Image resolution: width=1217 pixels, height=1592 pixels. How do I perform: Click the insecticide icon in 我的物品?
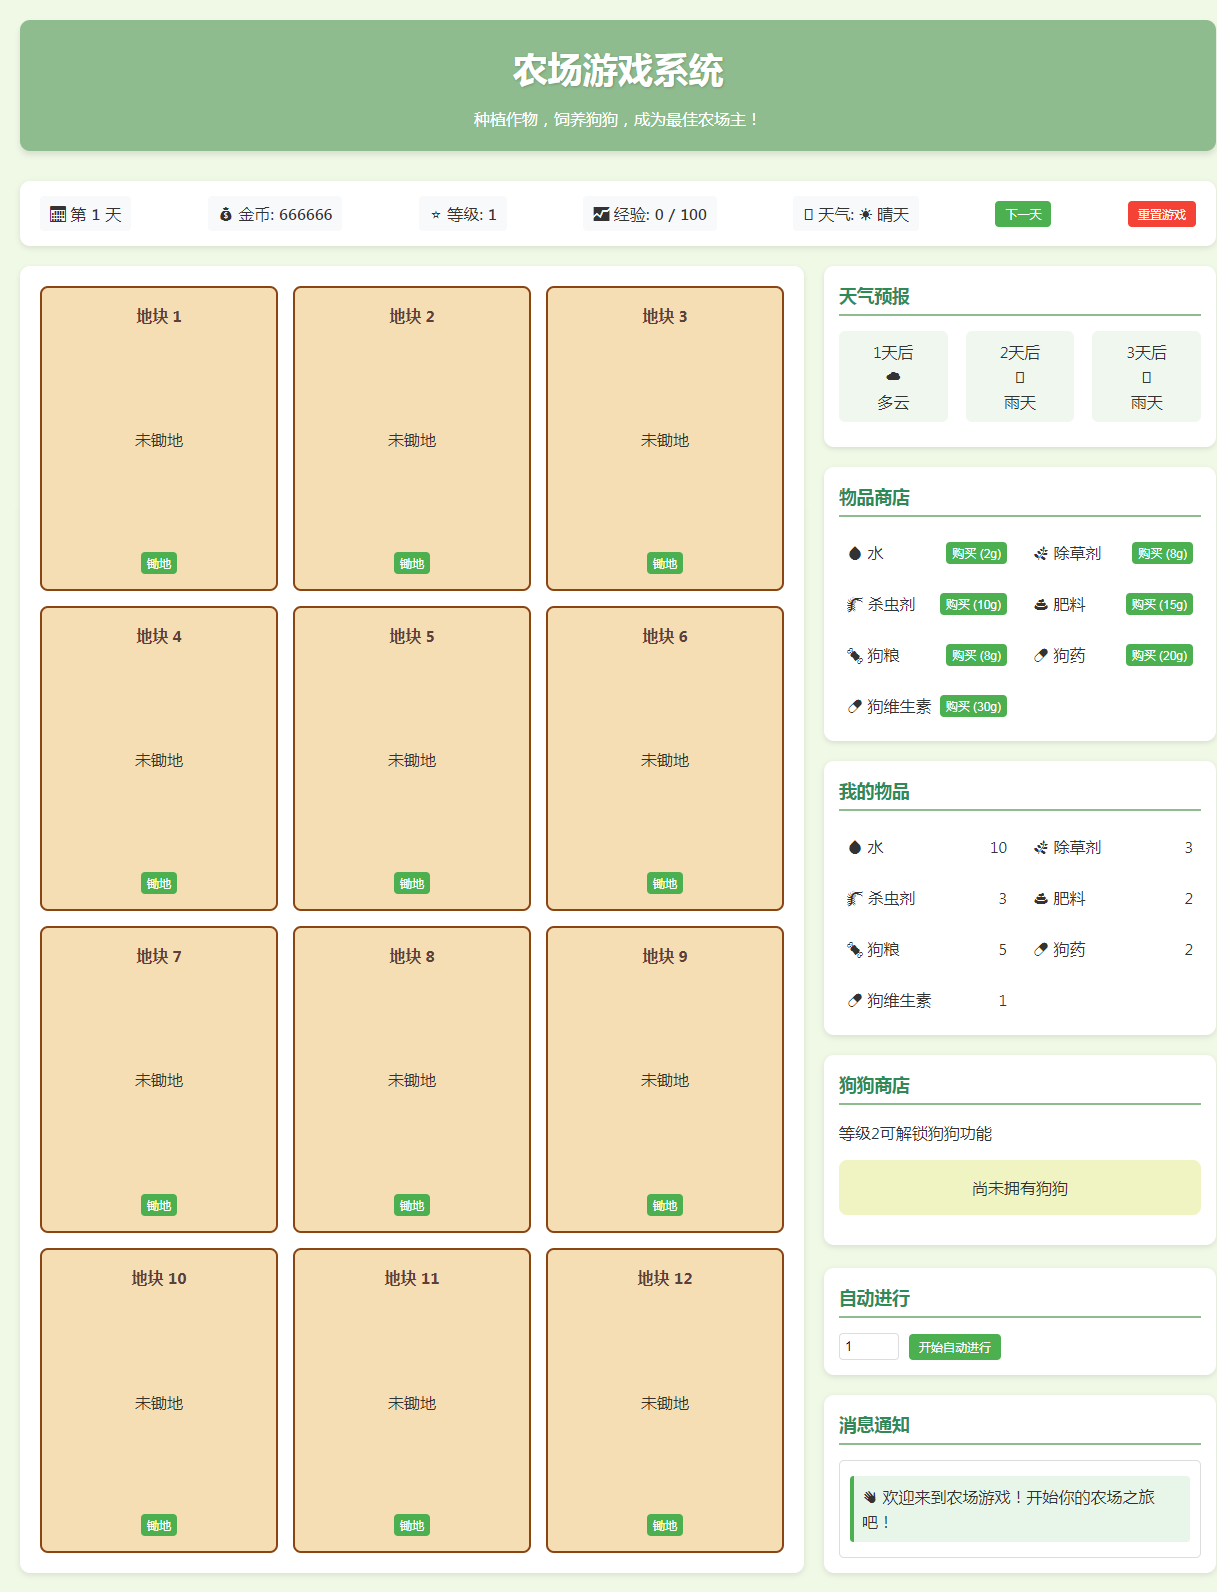tap(854, 899)
